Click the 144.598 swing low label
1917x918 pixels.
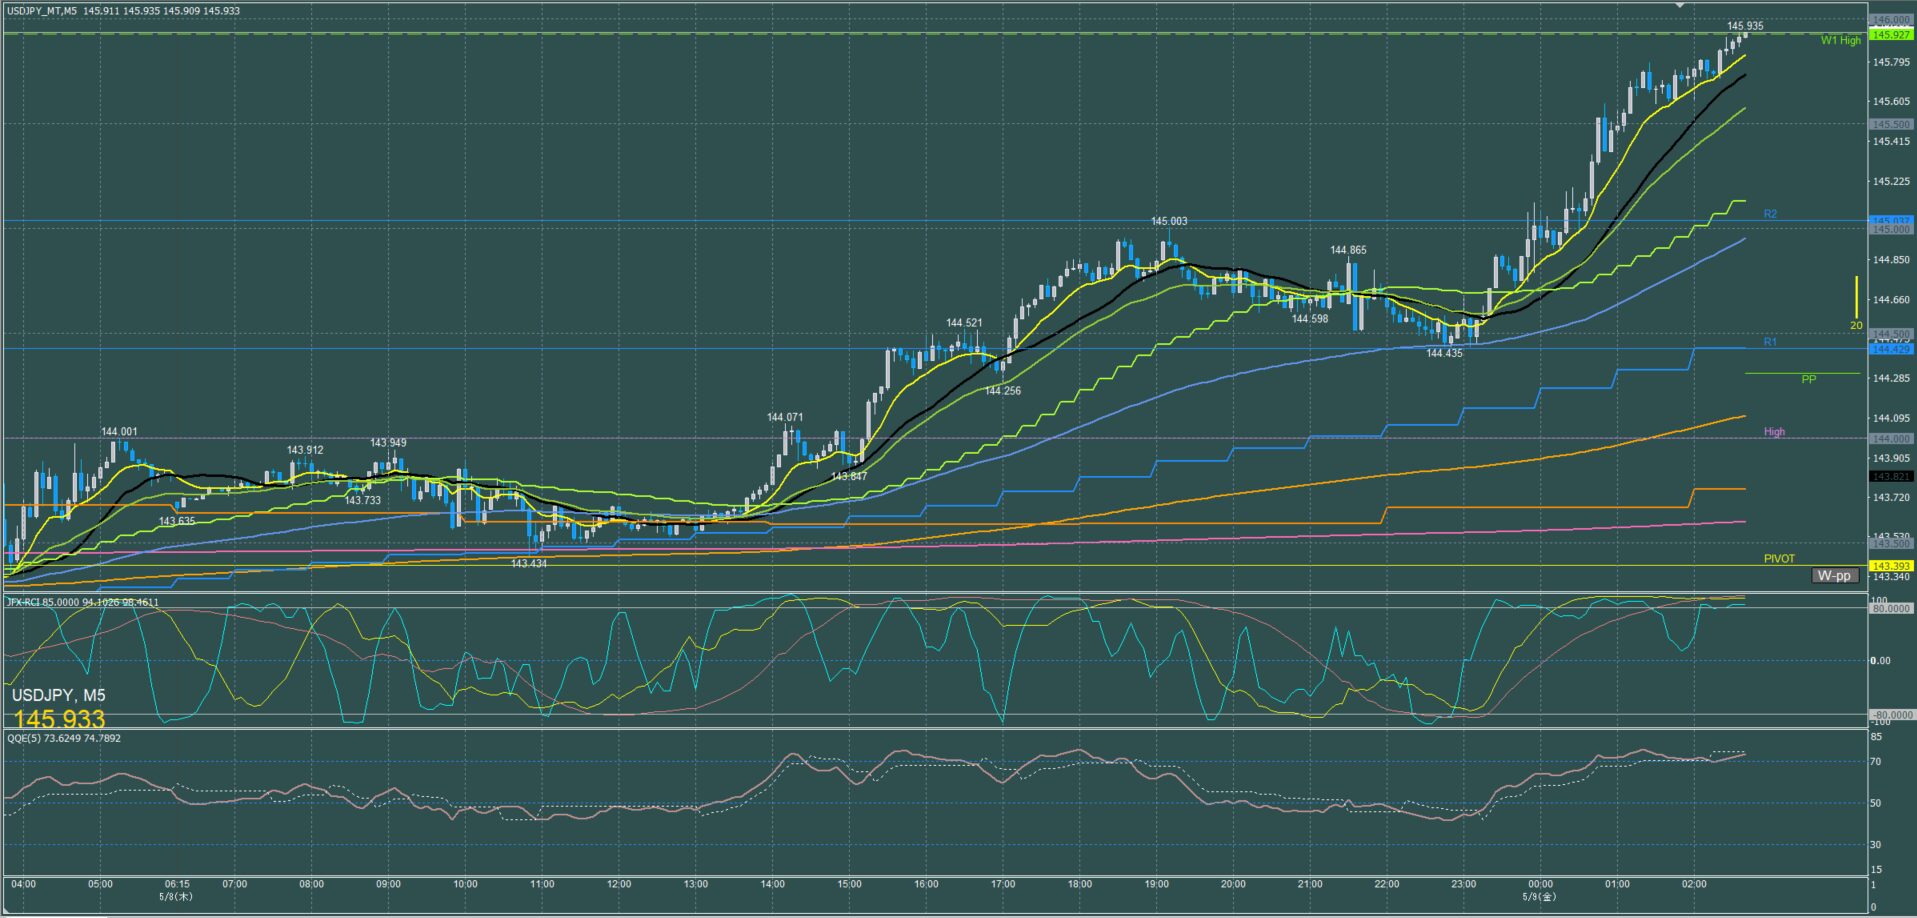[x=1310, y=319]
